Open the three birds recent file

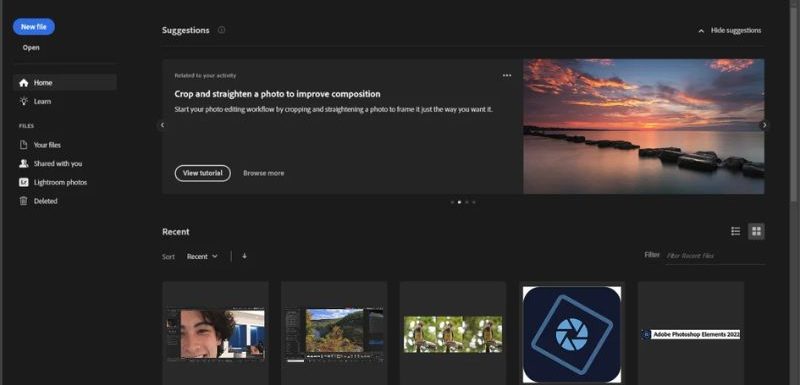[453, 334]
